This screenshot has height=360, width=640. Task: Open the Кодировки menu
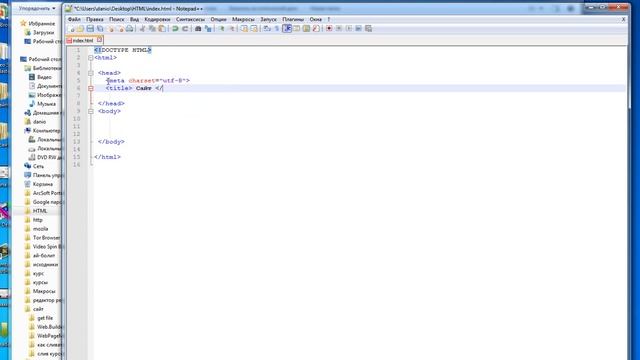point(157,19)
